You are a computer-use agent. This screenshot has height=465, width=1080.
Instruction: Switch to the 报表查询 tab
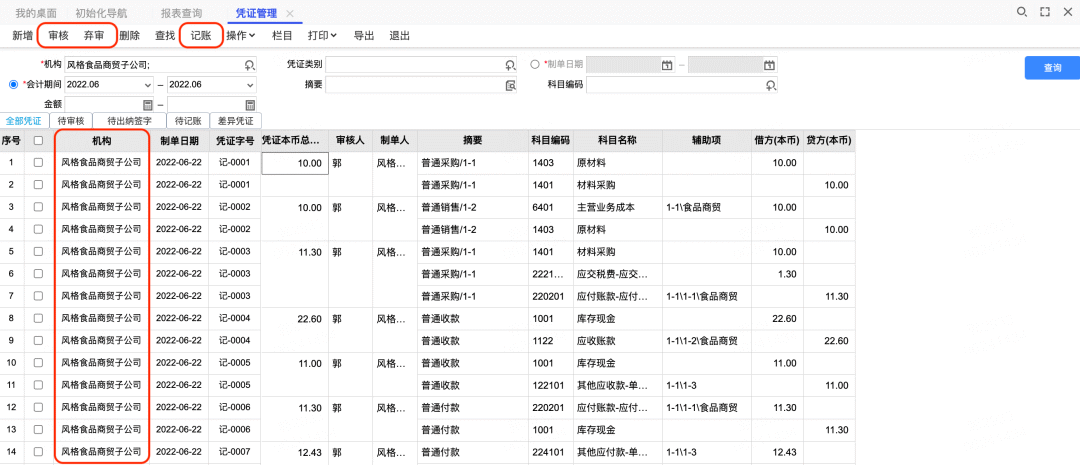181,13
